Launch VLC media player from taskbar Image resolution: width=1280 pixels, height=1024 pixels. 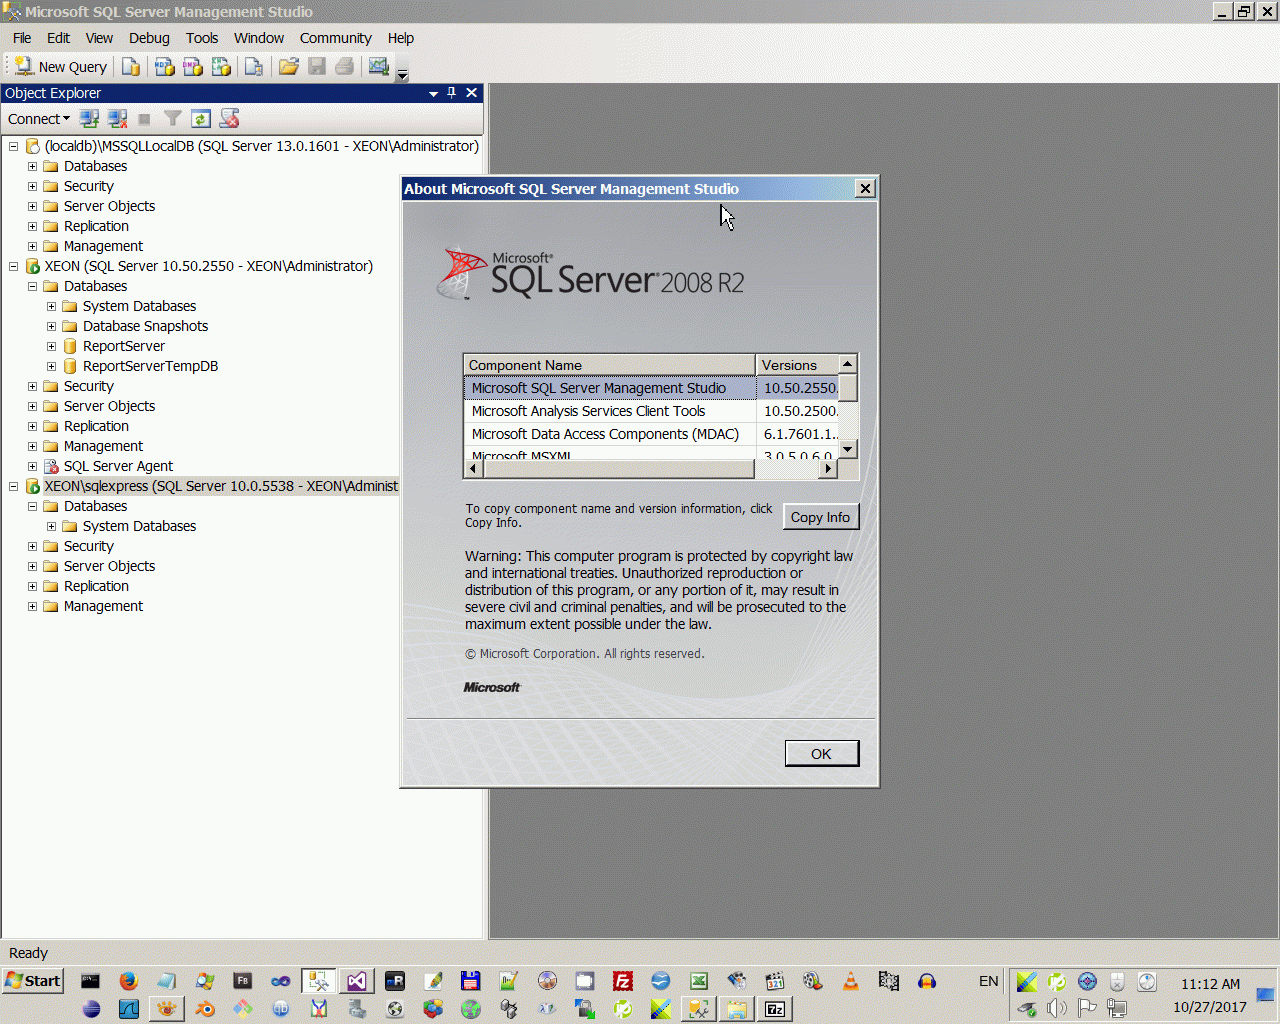[x=851, y=981]
